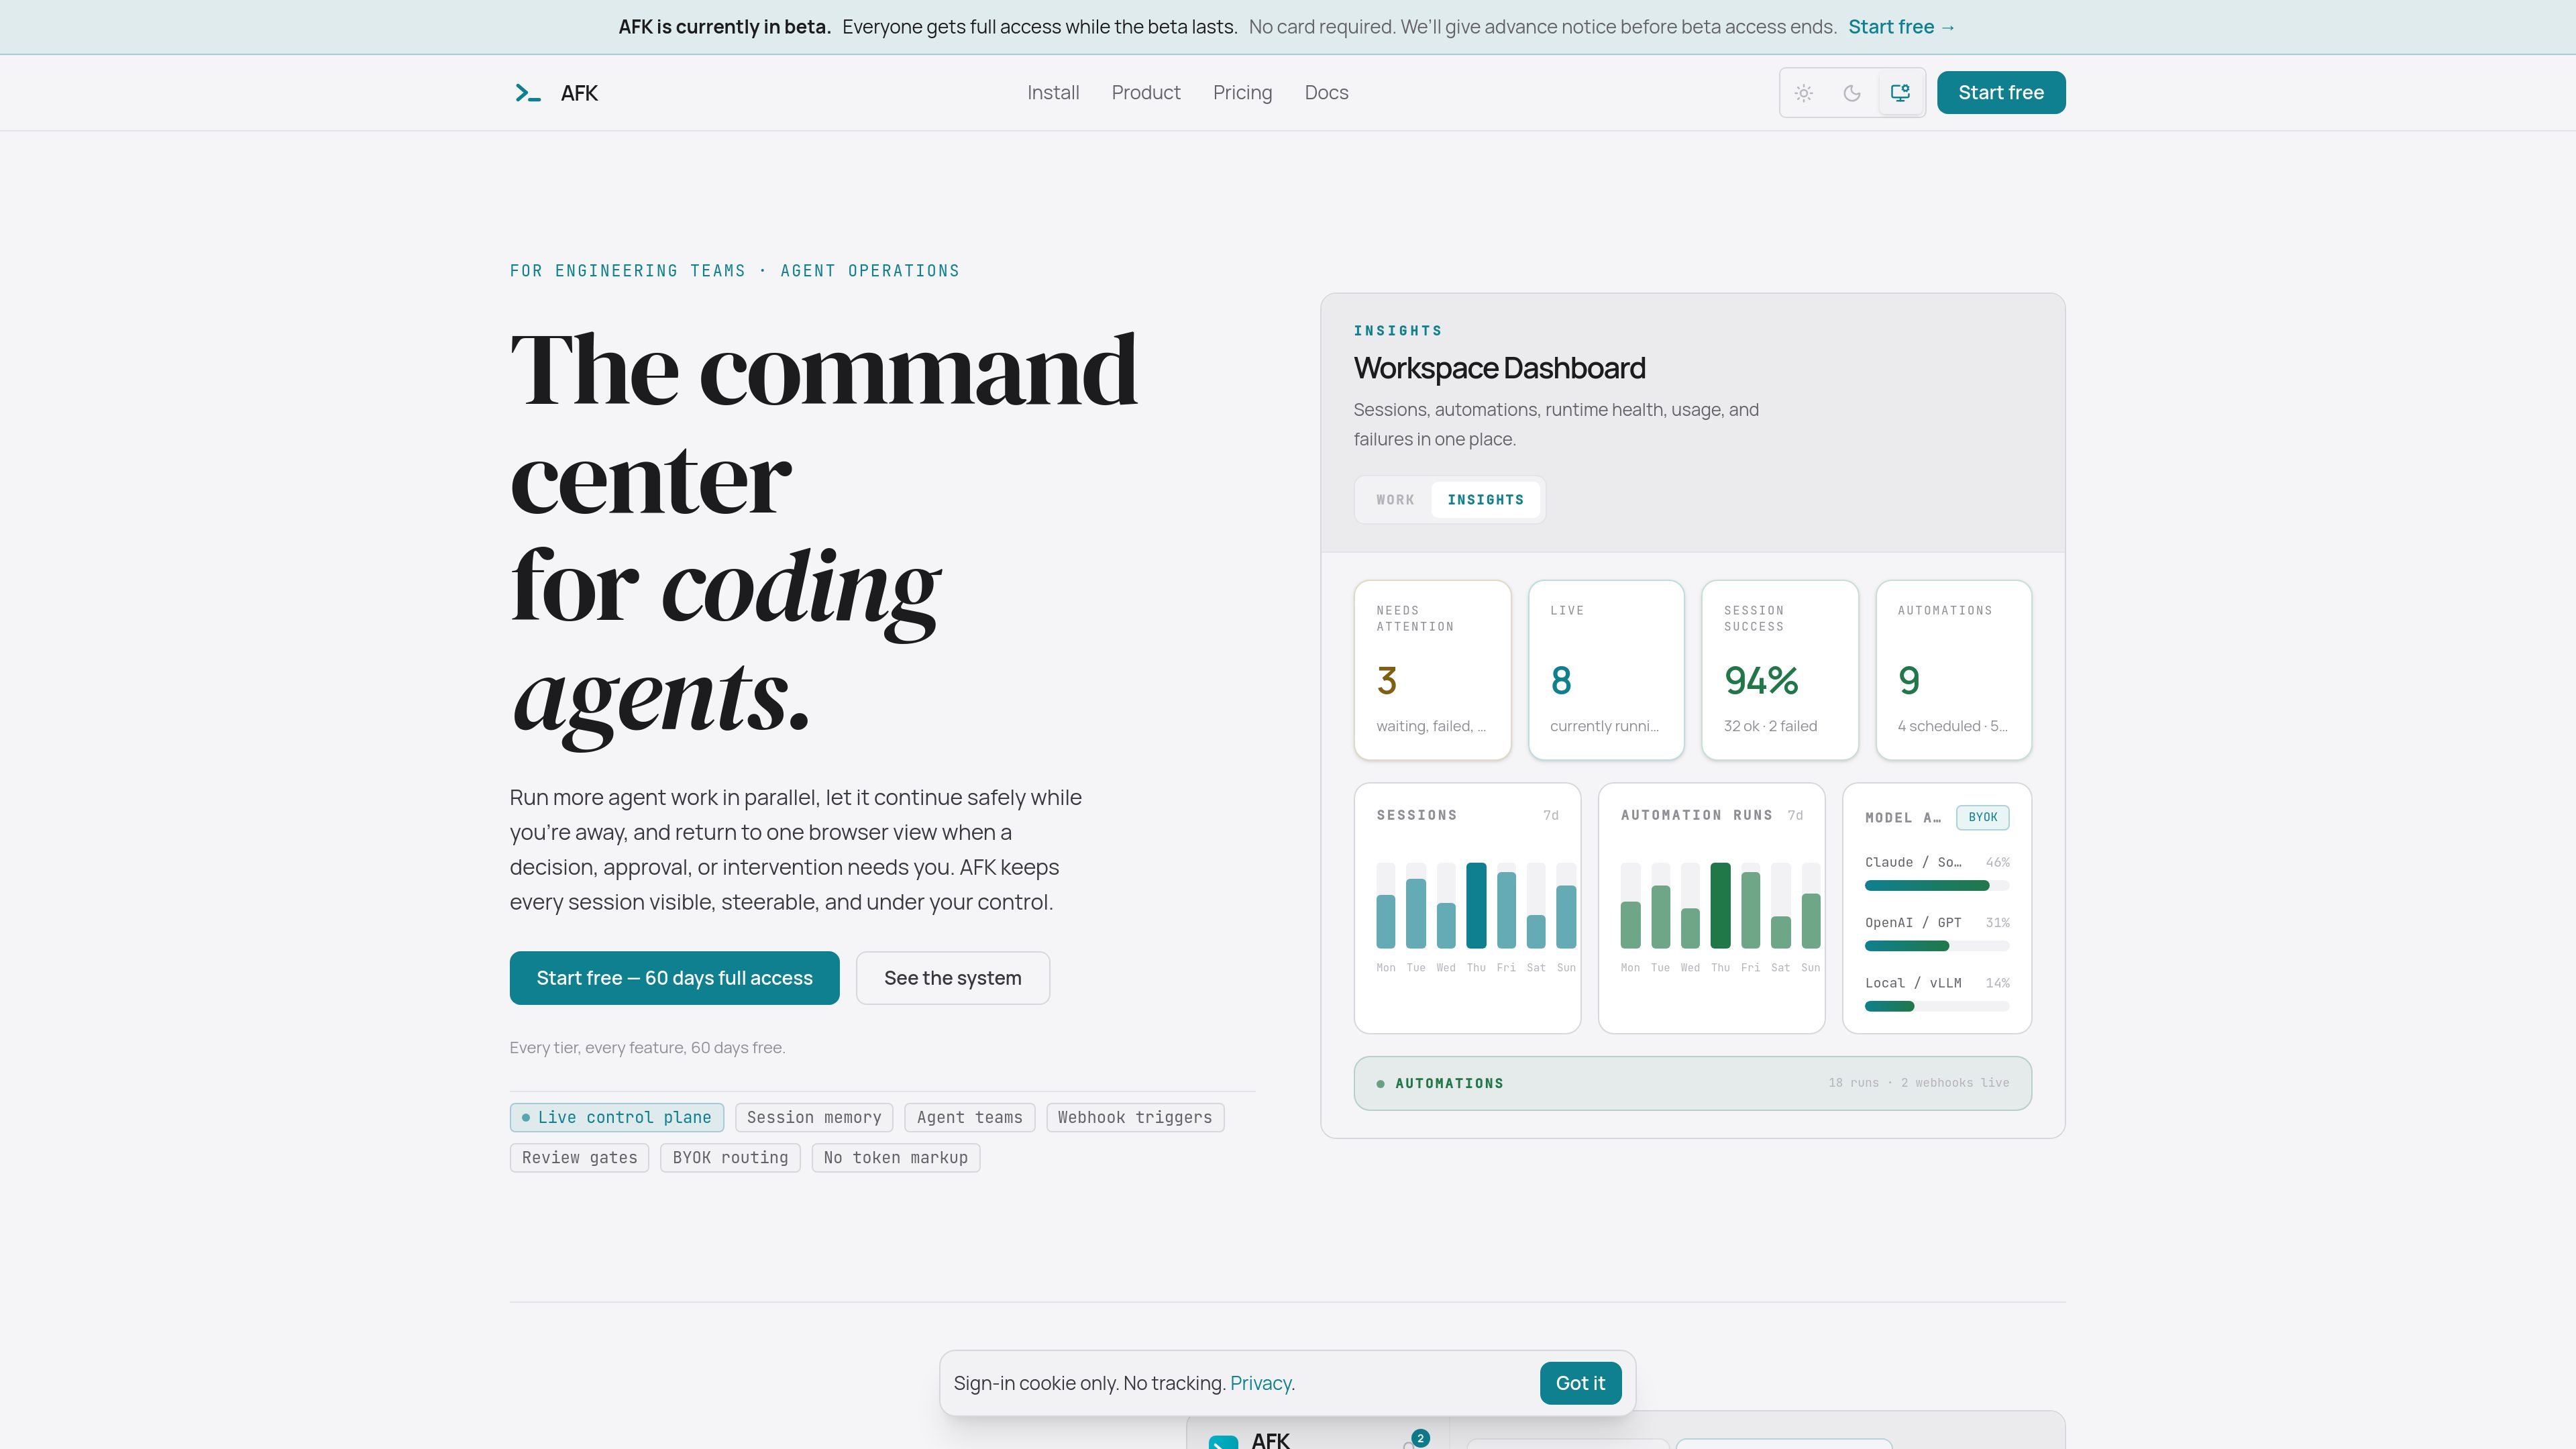Select the BYOK routing chip
Image resolution: width=2576 pixels, height=1449 pixels.
(730, 1158)
